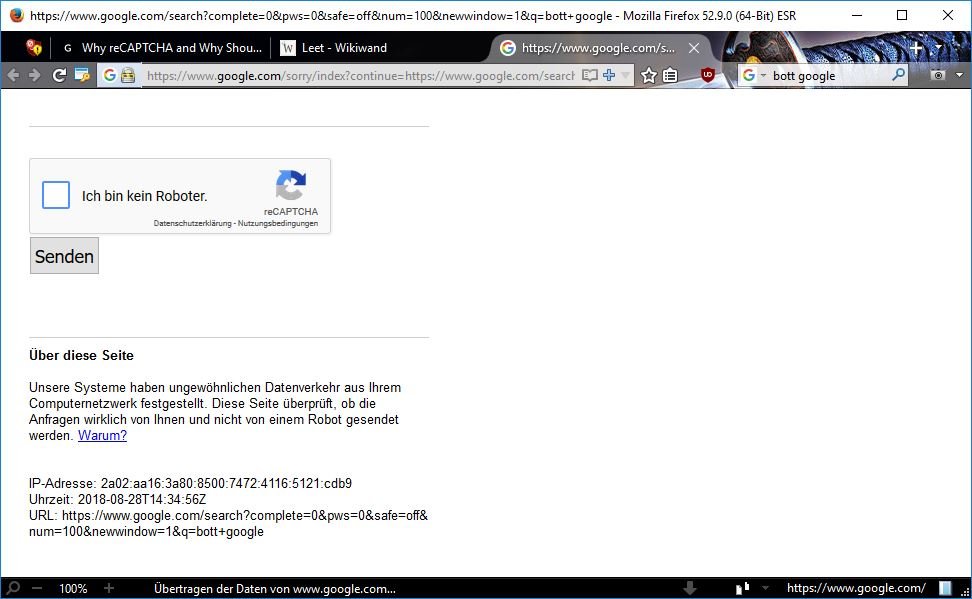Show the bookmarks list icon

(x=670, y=76)
